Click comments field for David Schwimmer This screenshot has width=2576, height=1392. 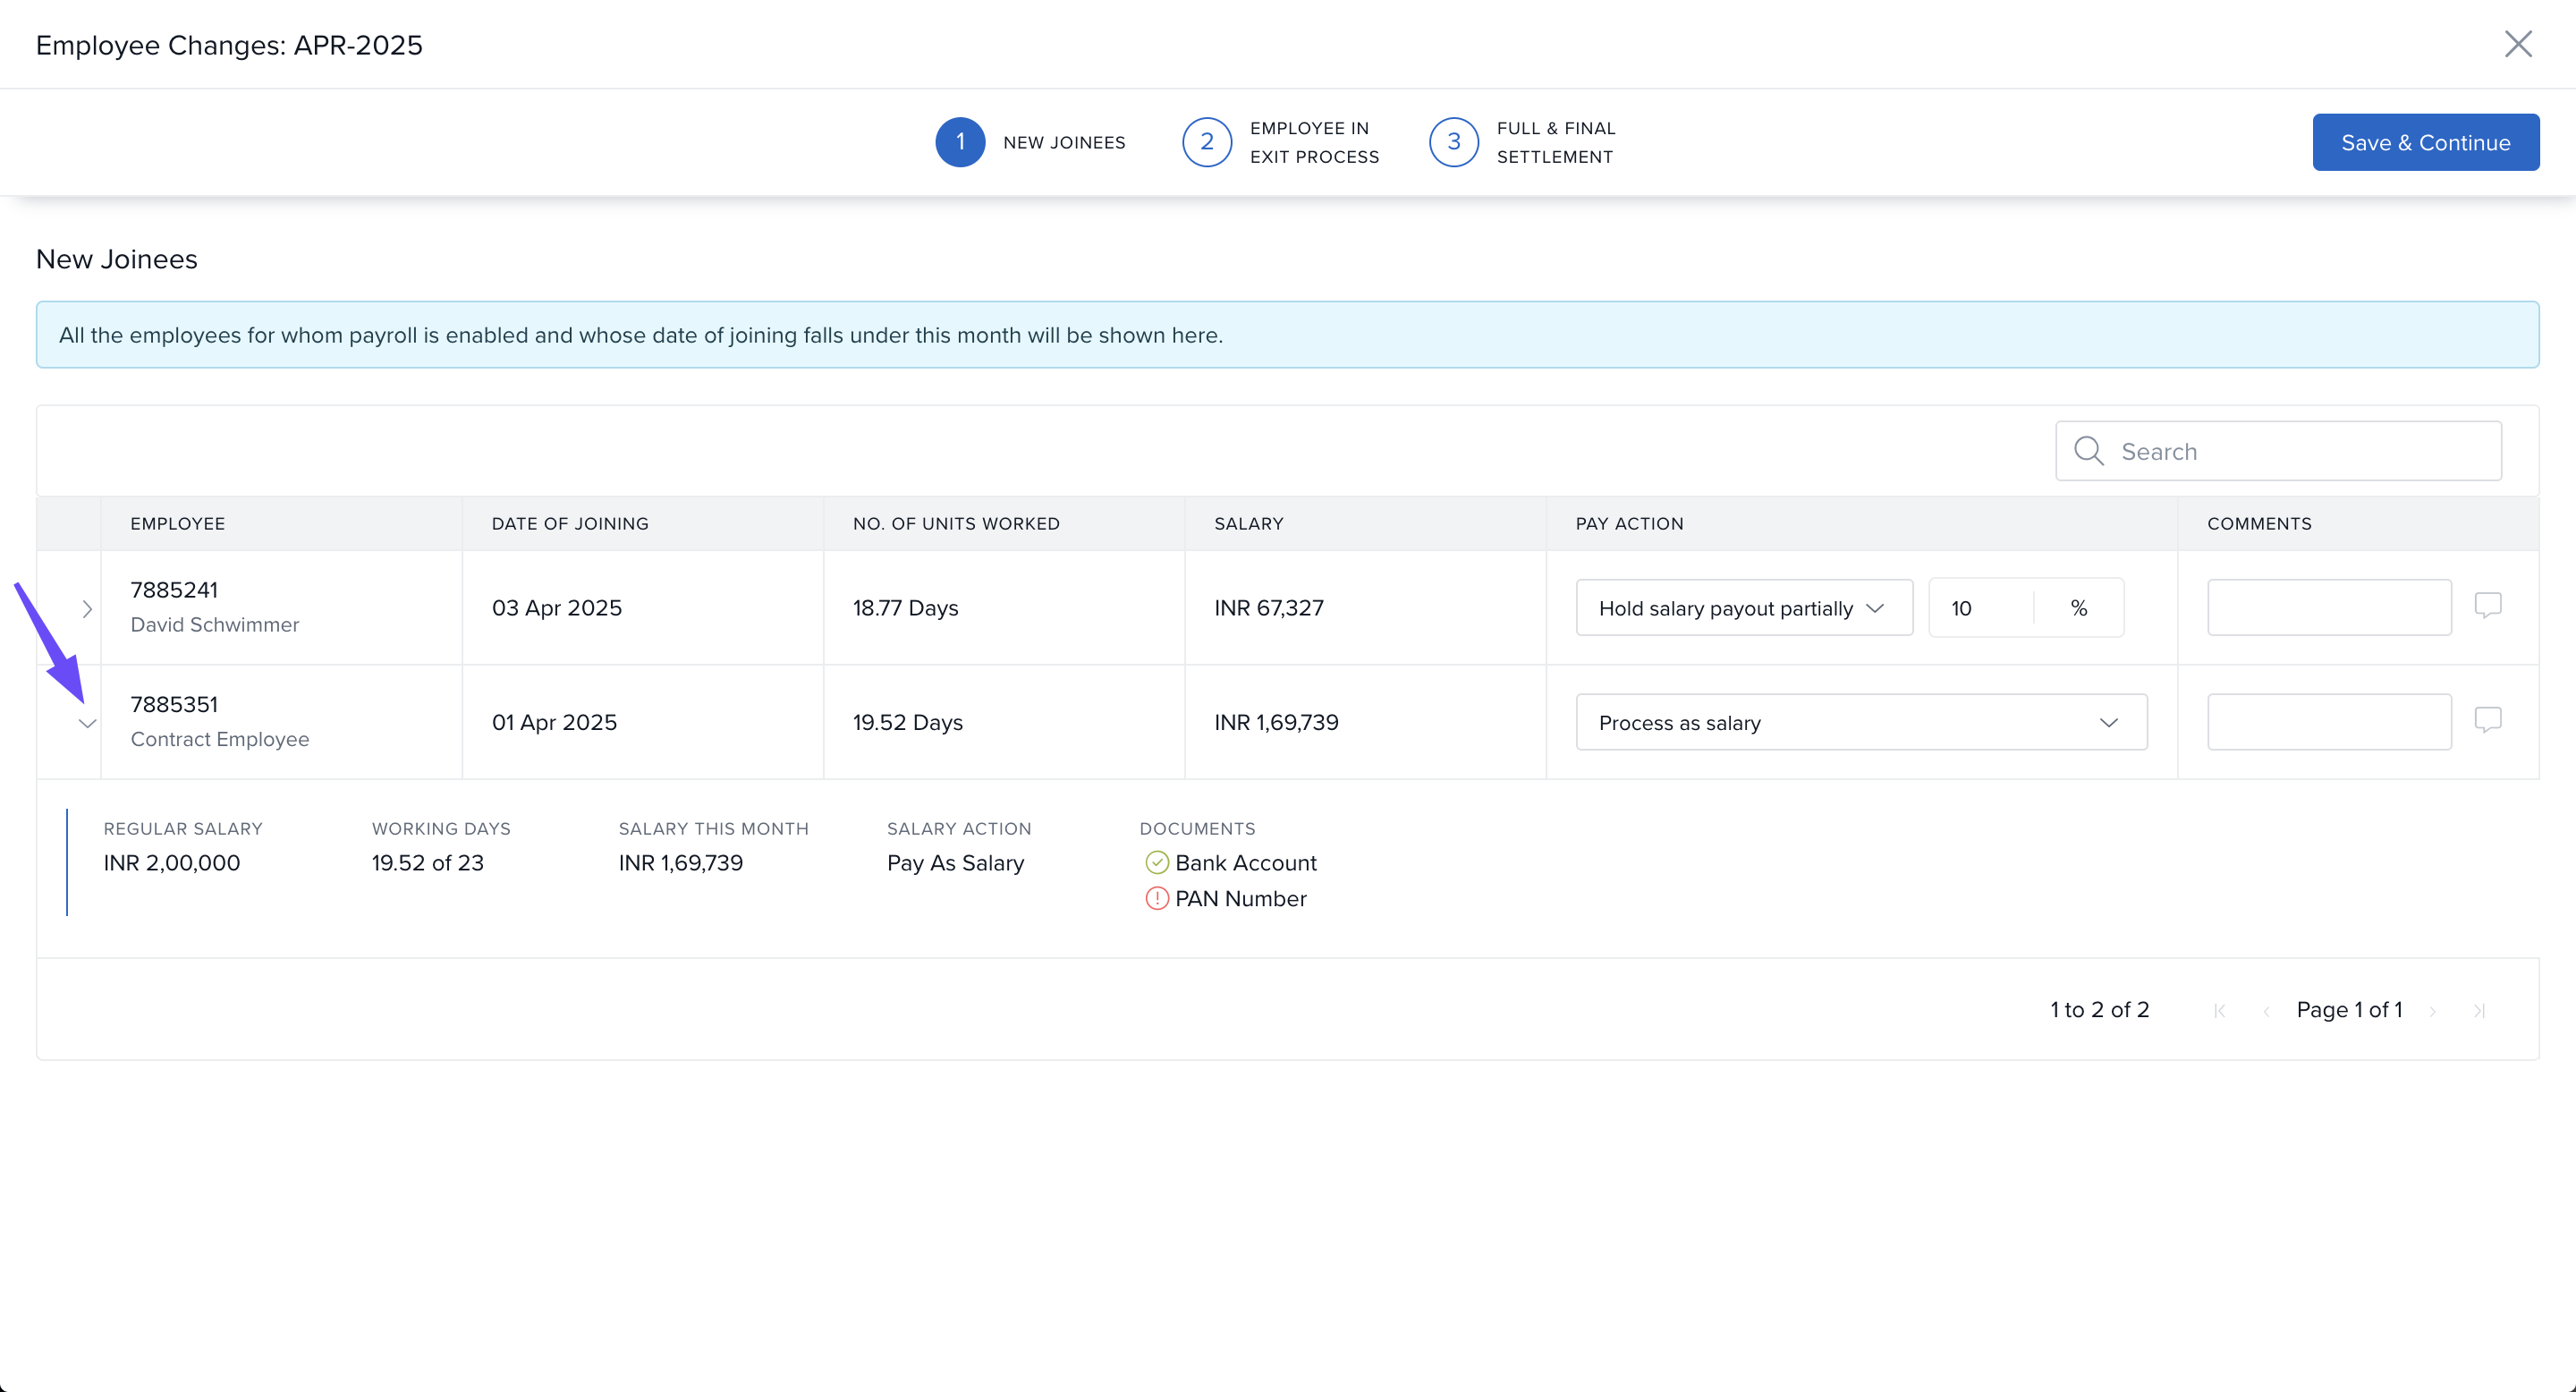pos(2328,607)
